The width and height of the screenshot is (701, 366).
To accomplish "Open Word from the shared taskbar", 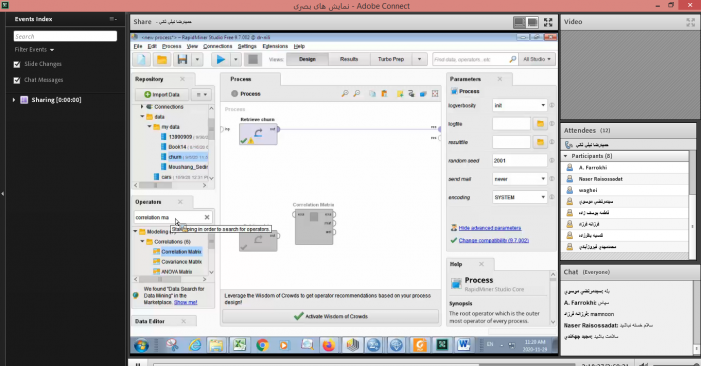I will point(464,345).
